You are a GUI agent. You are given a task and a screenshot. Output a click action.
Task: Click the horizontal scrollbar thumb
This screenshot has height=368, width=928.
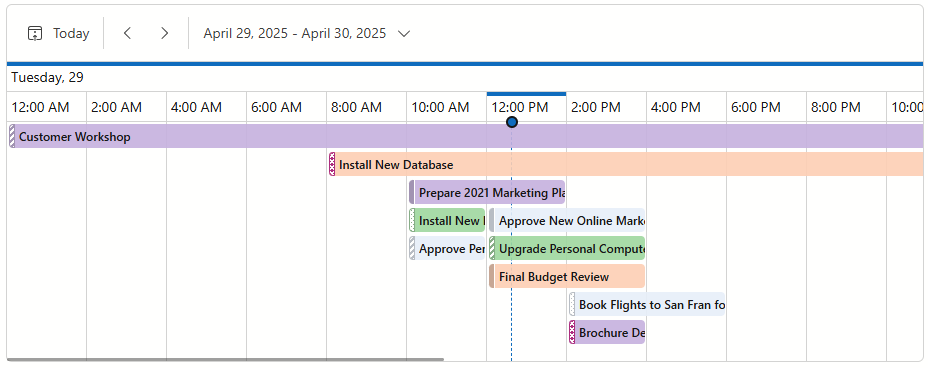pyautogui.click(x=225, y=359)
